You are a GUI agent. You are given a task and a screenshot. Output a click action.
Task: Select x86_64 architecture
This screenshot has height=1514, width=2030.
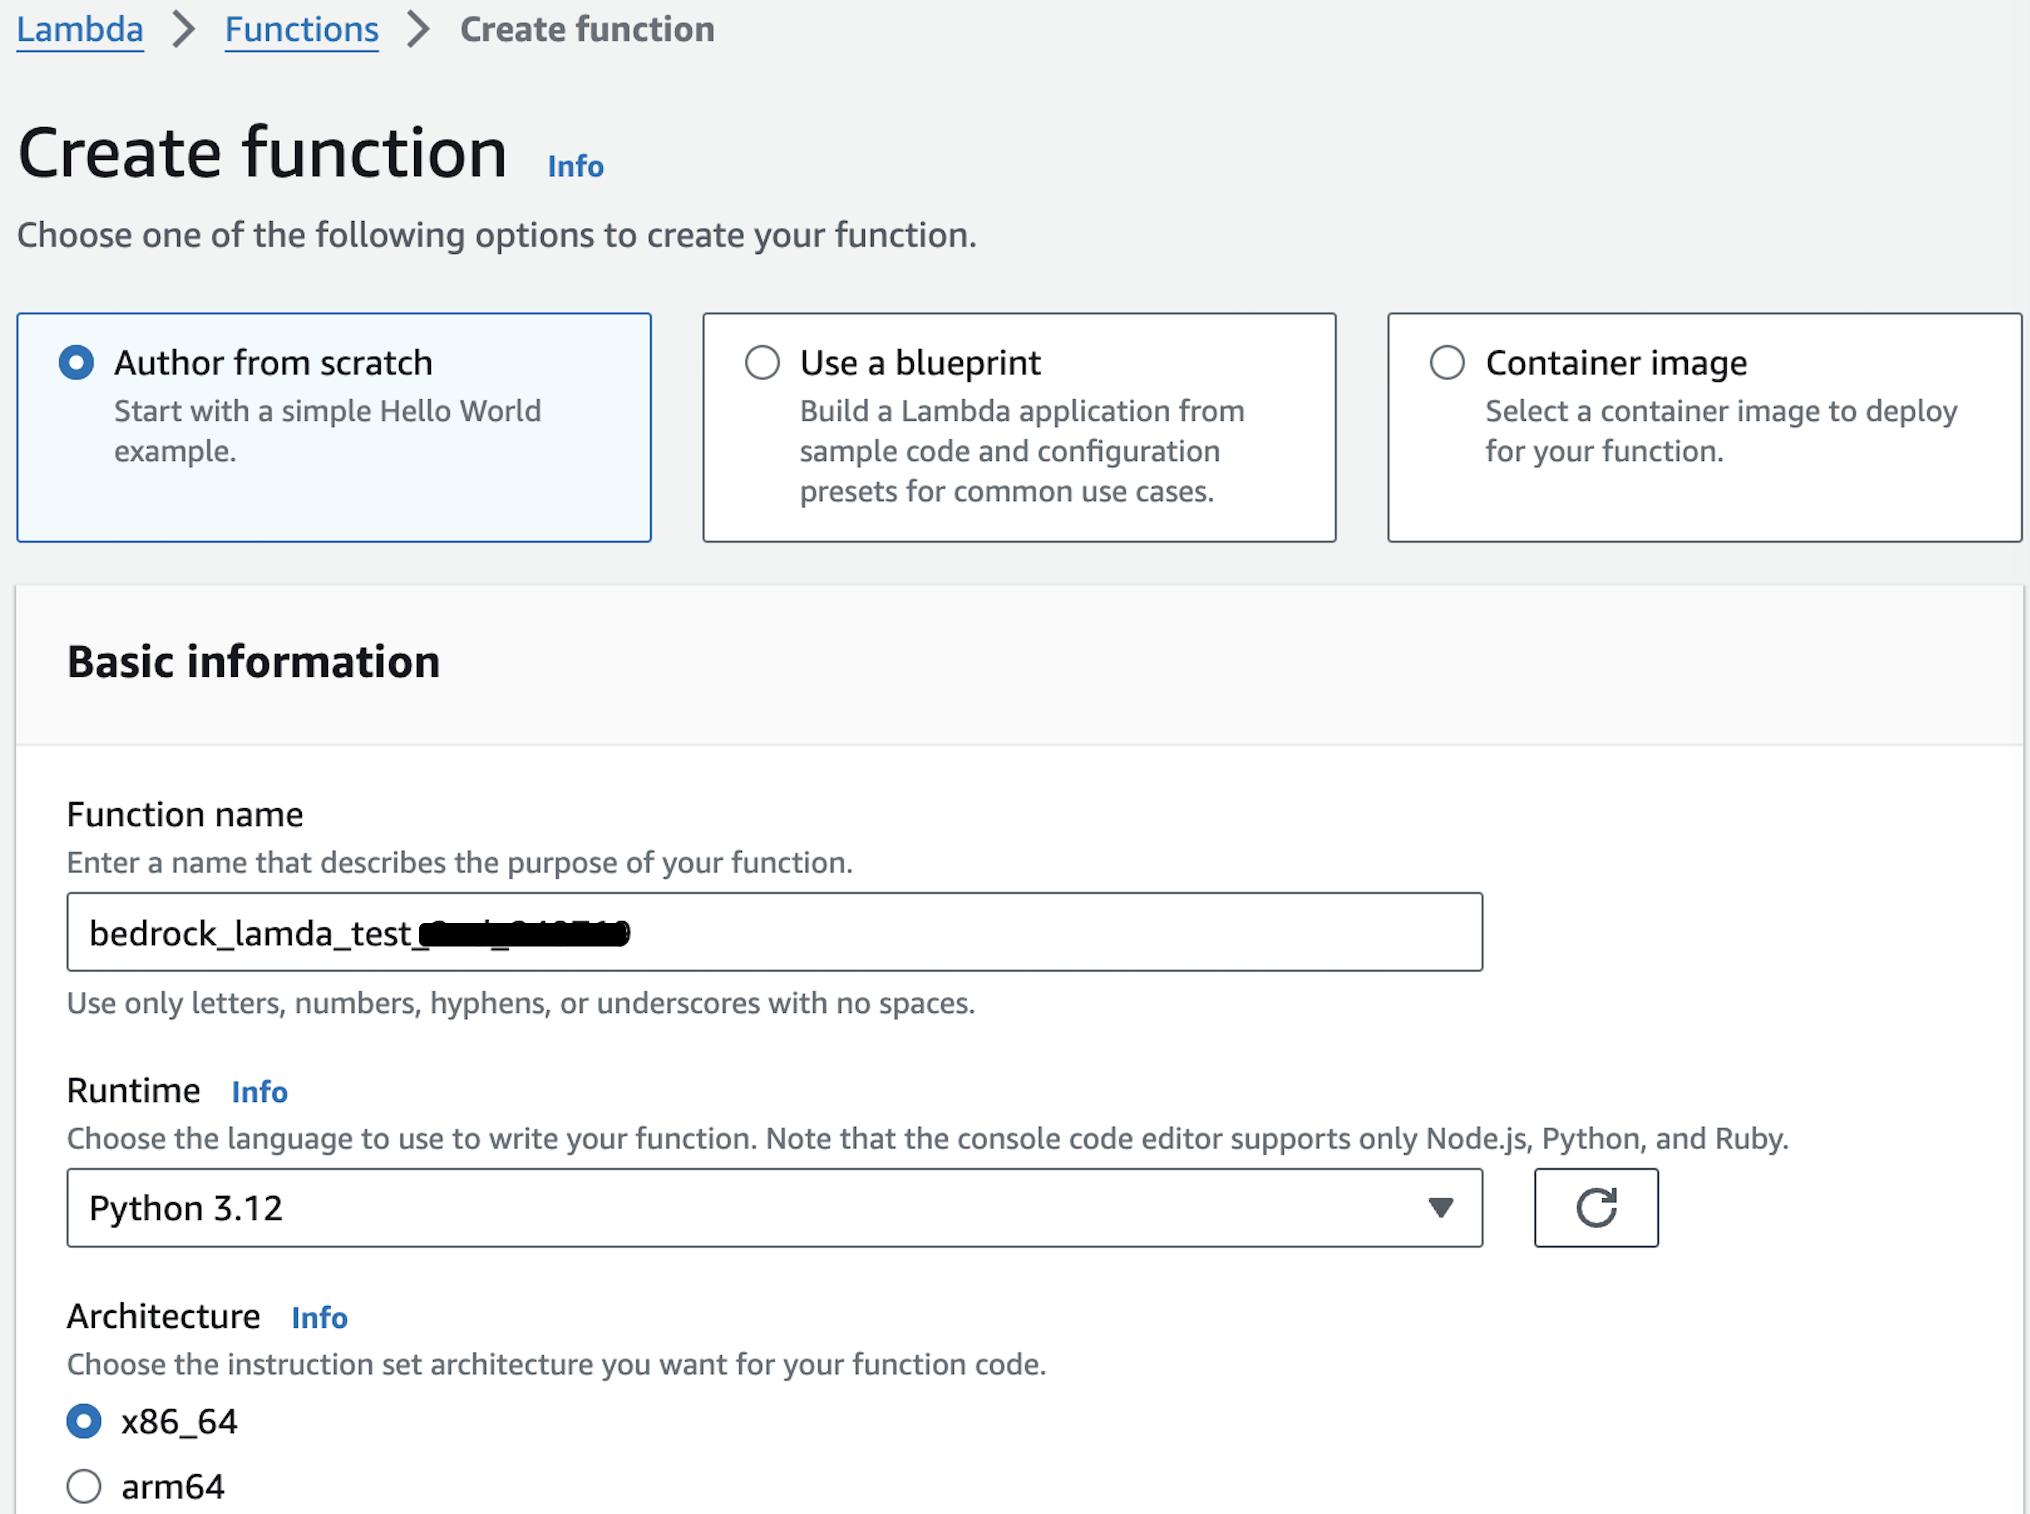click(84, 1421)
